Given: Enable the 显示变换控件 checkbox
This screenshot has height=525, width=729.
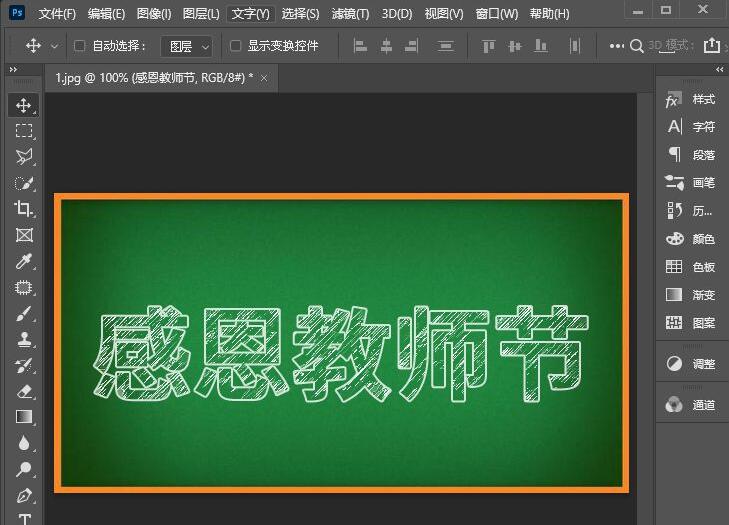Looking at the screenshot, I should point(236,46).
